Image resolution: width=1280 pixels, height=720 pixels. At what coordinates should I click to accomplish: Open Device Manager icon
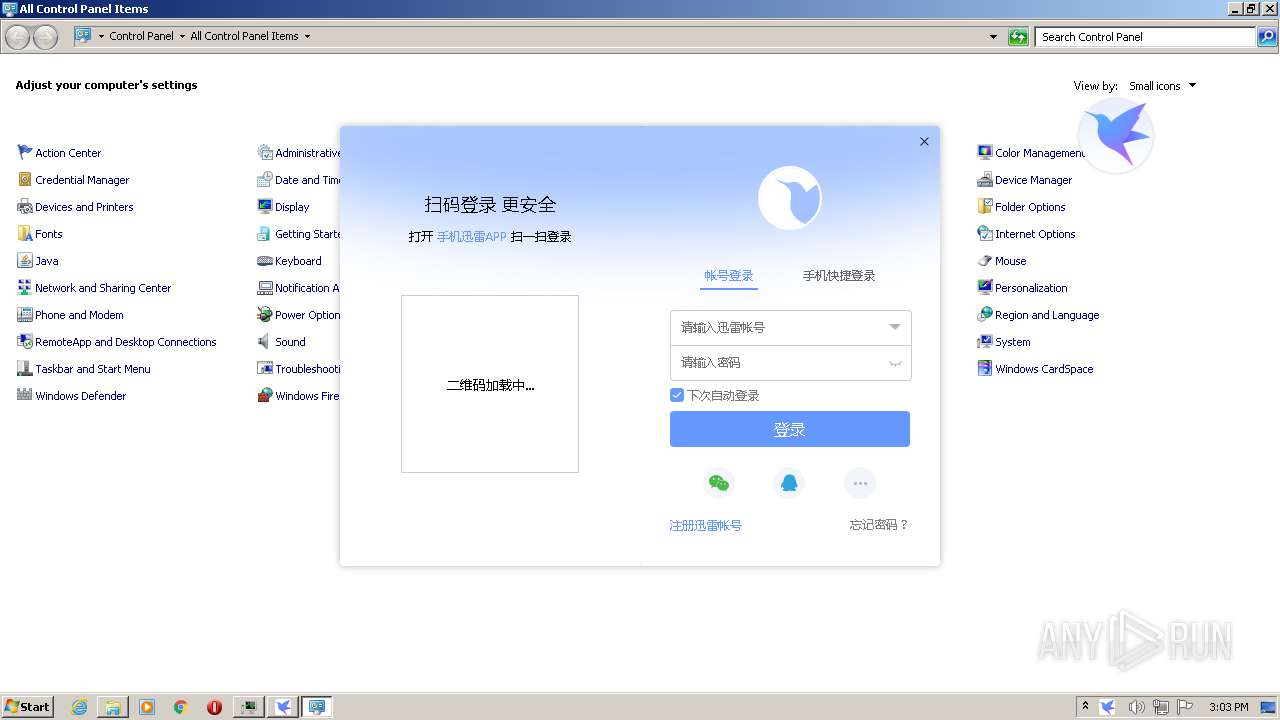[985, 179]
